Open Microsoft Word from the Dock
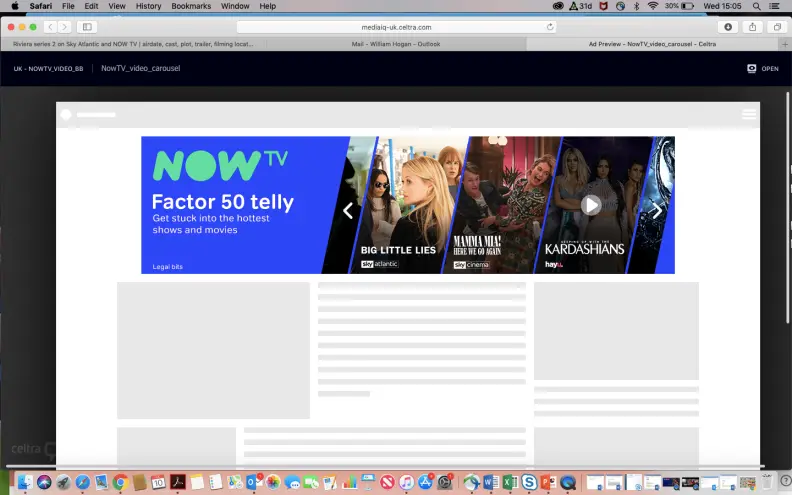The height and width of the screenshot is (495, 792). tap(490, 482)
